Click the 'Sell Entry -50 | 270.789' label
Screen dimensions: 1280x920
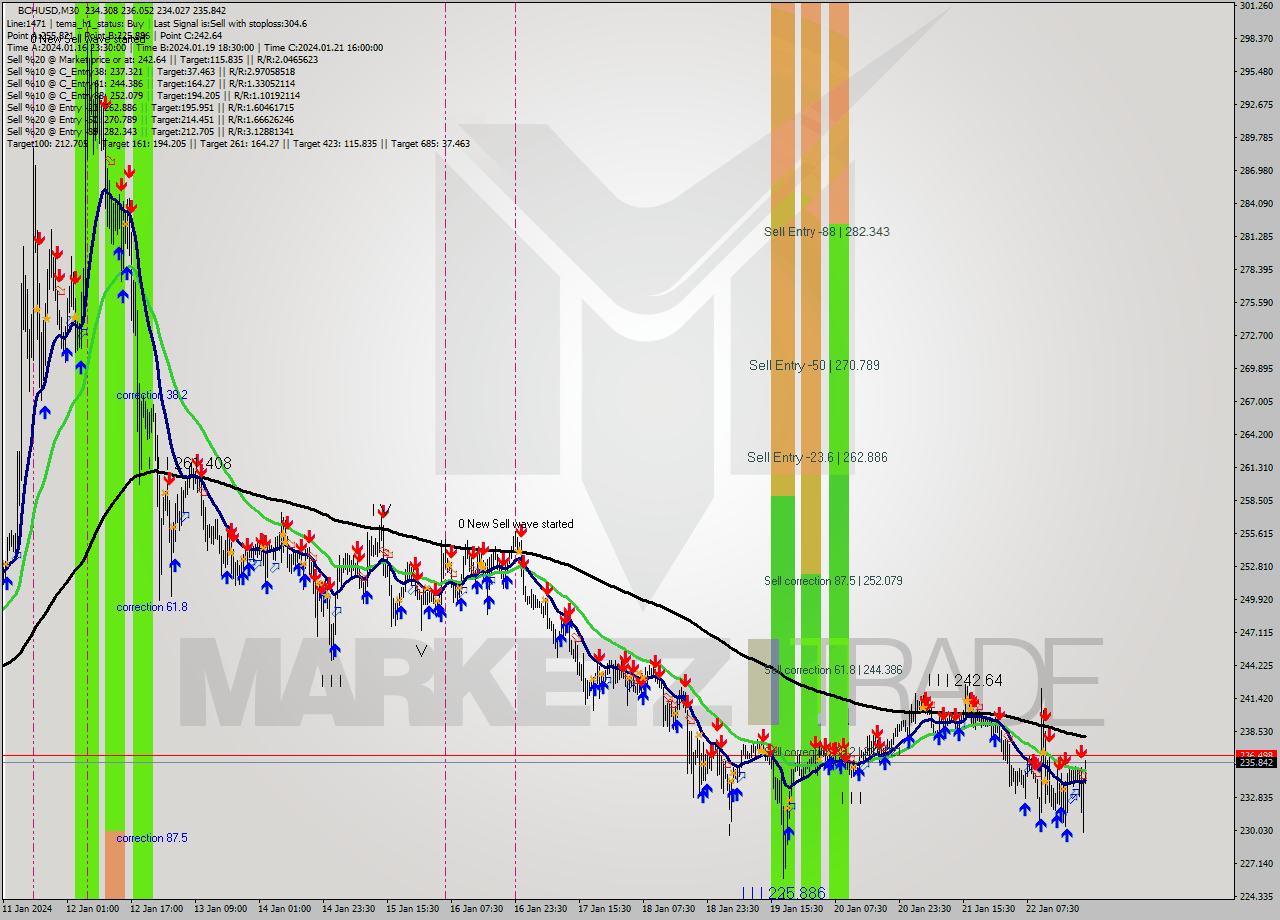point(814,365)
